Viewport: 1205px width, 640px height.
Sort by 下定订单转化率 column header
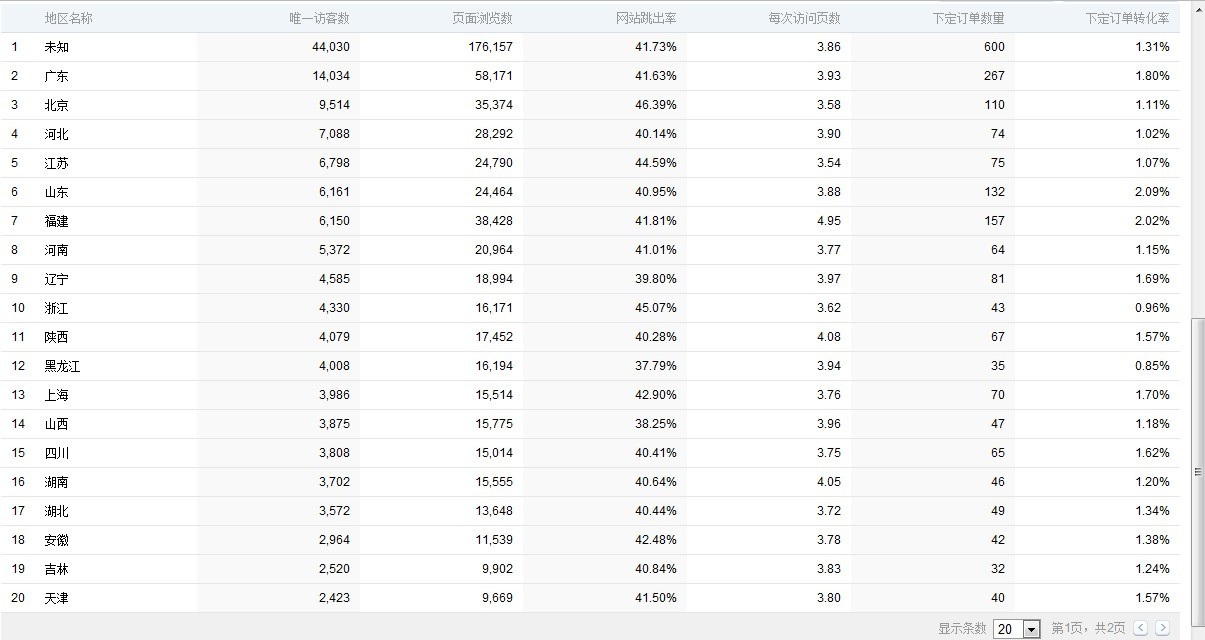(x=1127, y=18)
